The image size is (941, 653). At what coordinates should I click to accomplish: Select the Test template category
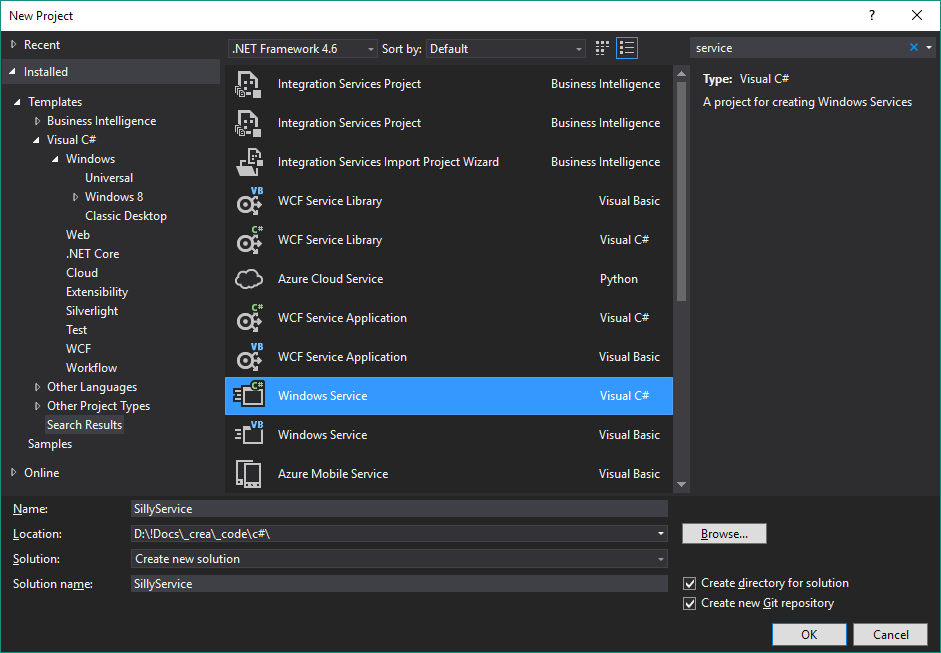coord(76,330)
